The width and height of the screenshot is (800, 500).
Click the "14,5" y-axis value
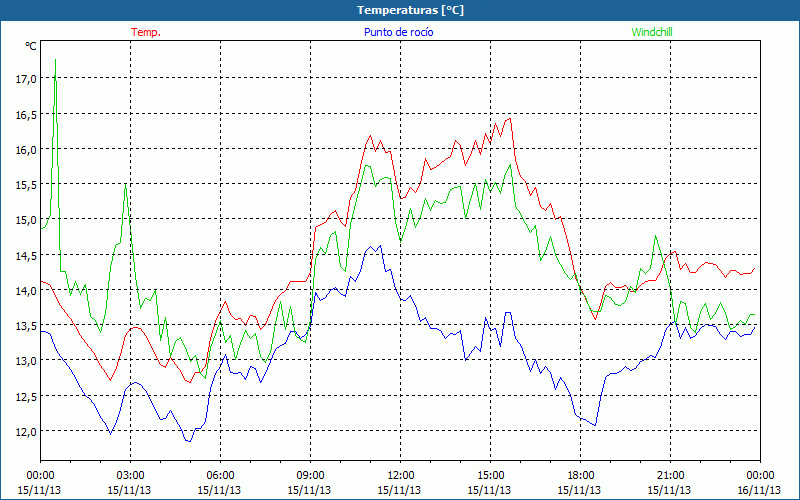coord(27,255)
